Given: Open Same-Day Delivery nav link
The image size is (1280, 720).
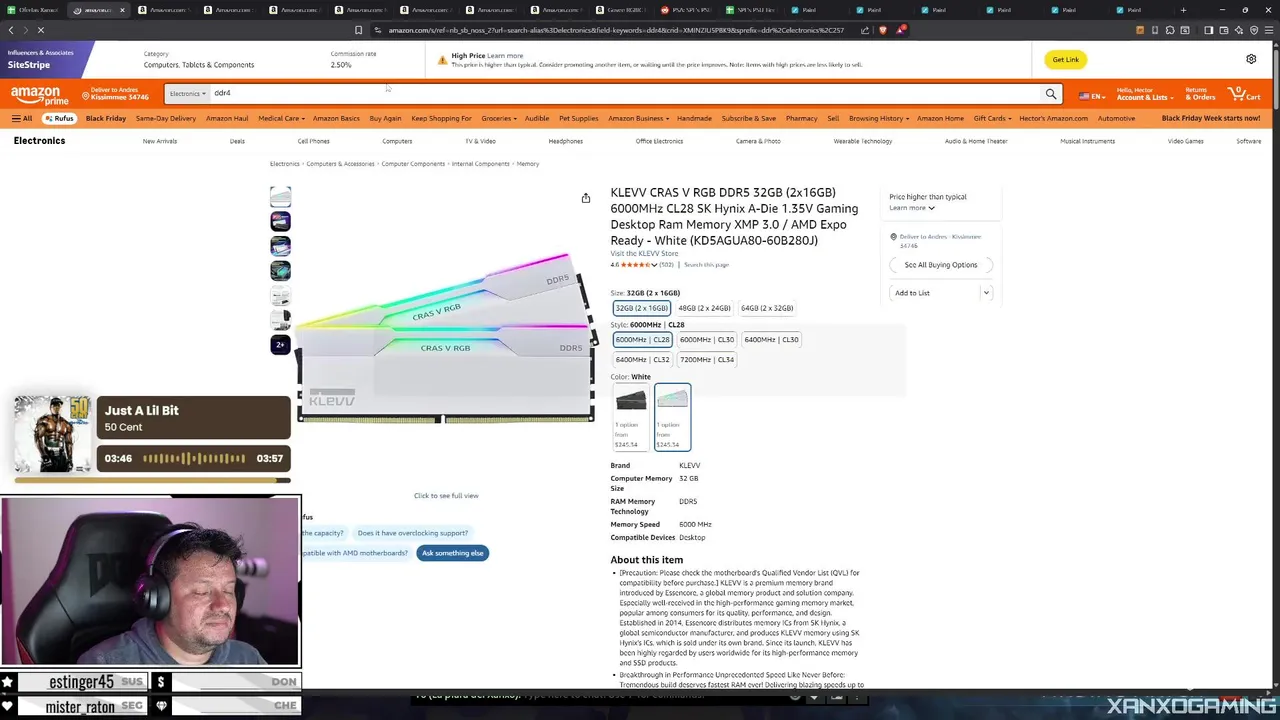Looking at the screenshot, I should click(x=166, y=118).
